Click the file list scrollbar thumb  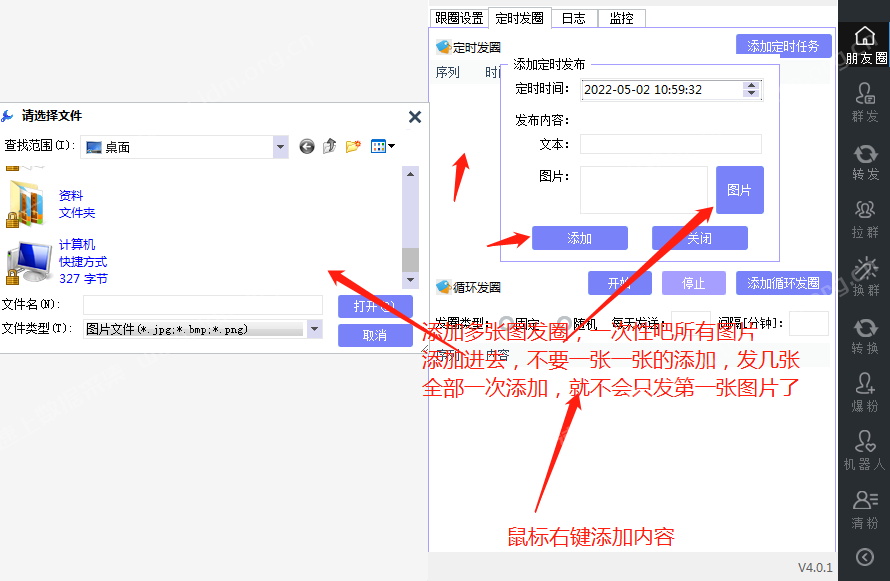pos(410,260)
